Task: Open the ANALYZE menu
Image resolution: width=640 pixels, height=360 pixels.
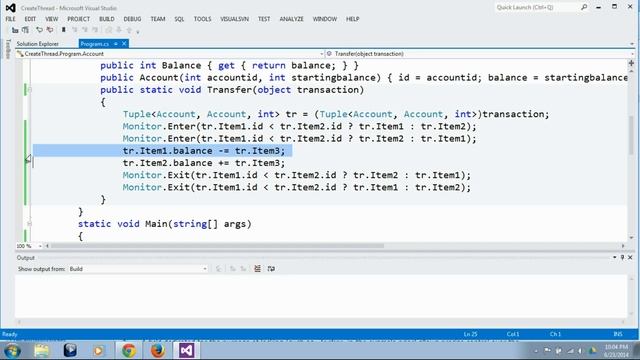Action: pos(291,19)
